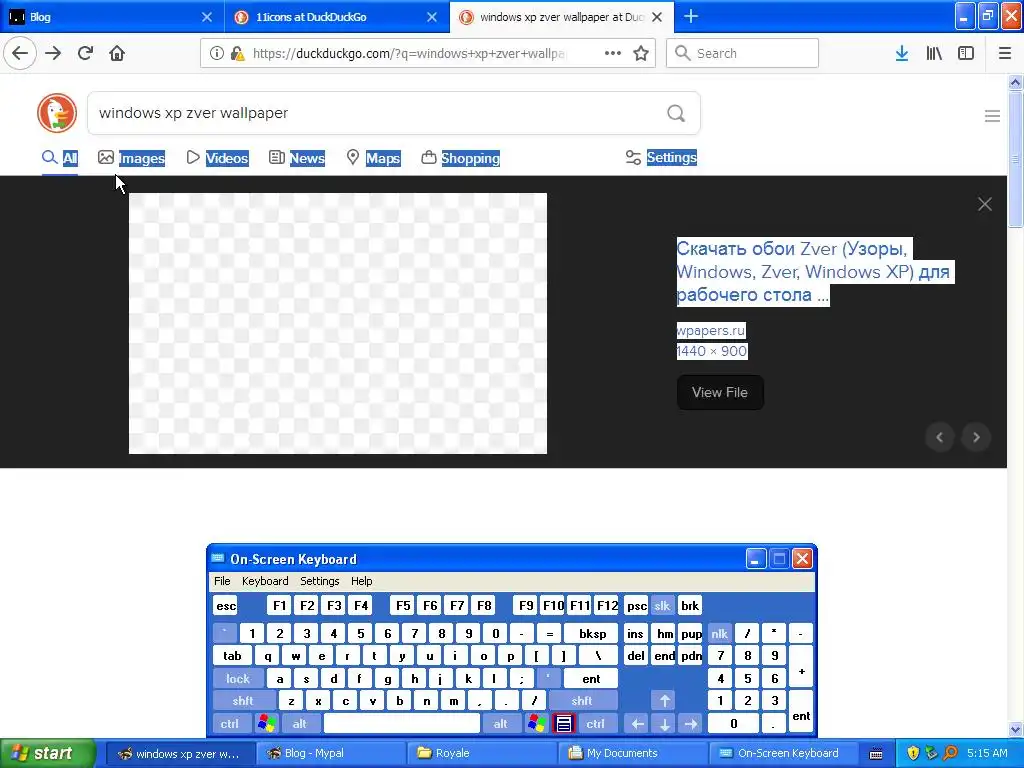Open the Скачать обои Zver title link
This screenshot has width=1024, height=768.
pyautogui.click(x=813, y=272)
